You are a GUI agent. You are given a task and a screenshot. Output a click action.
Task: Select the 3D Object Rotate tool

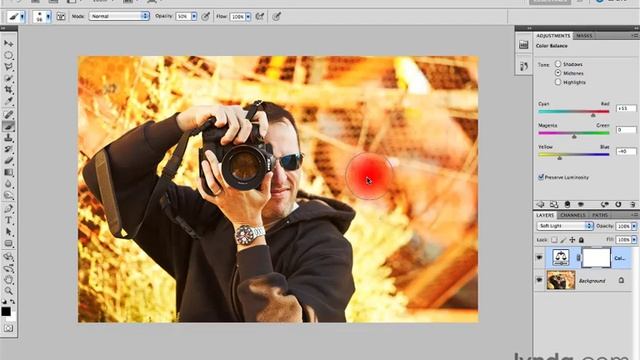9,257
